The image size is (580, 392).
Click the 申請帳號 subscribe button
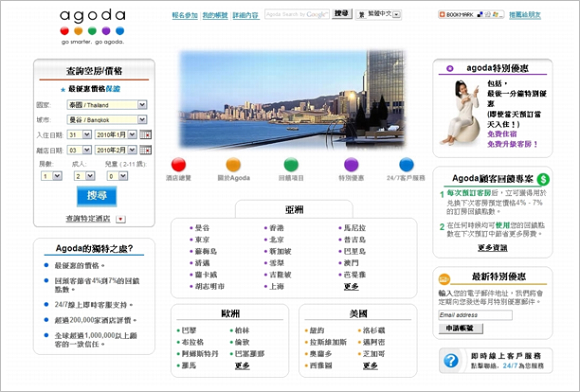461,328
